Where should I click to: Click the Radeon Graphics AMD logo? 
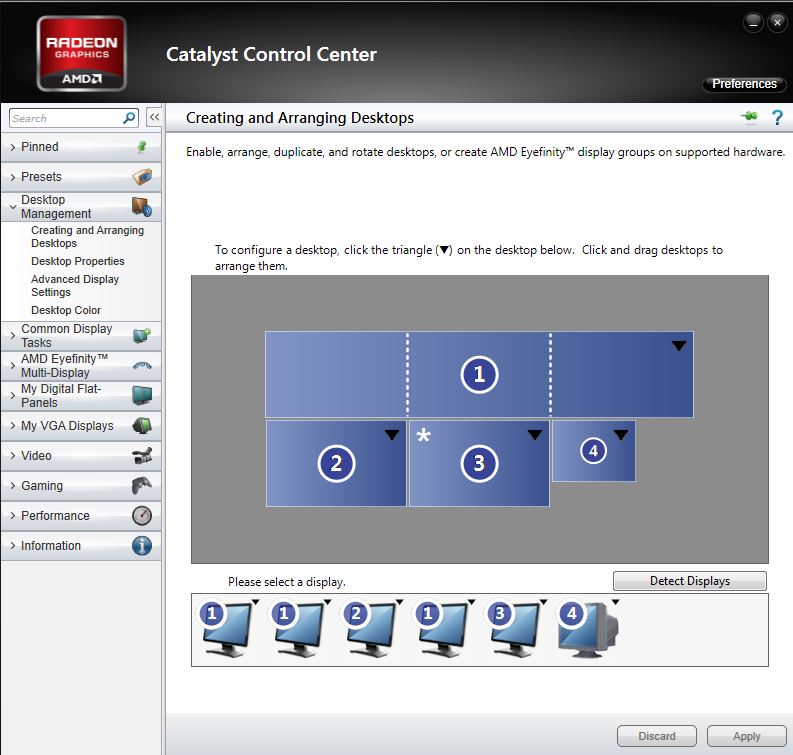coord(81,54)
